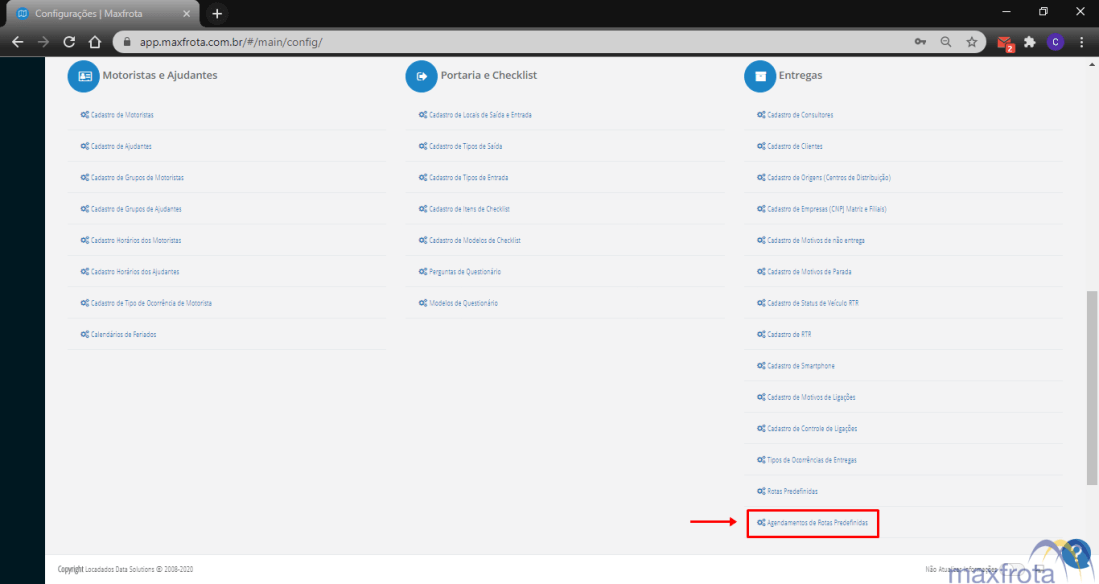This screenshot has width=1099, height=584.
Task: Open Agendamentos de Rotas Predefinidas
Action: click(x=816, y=523)
